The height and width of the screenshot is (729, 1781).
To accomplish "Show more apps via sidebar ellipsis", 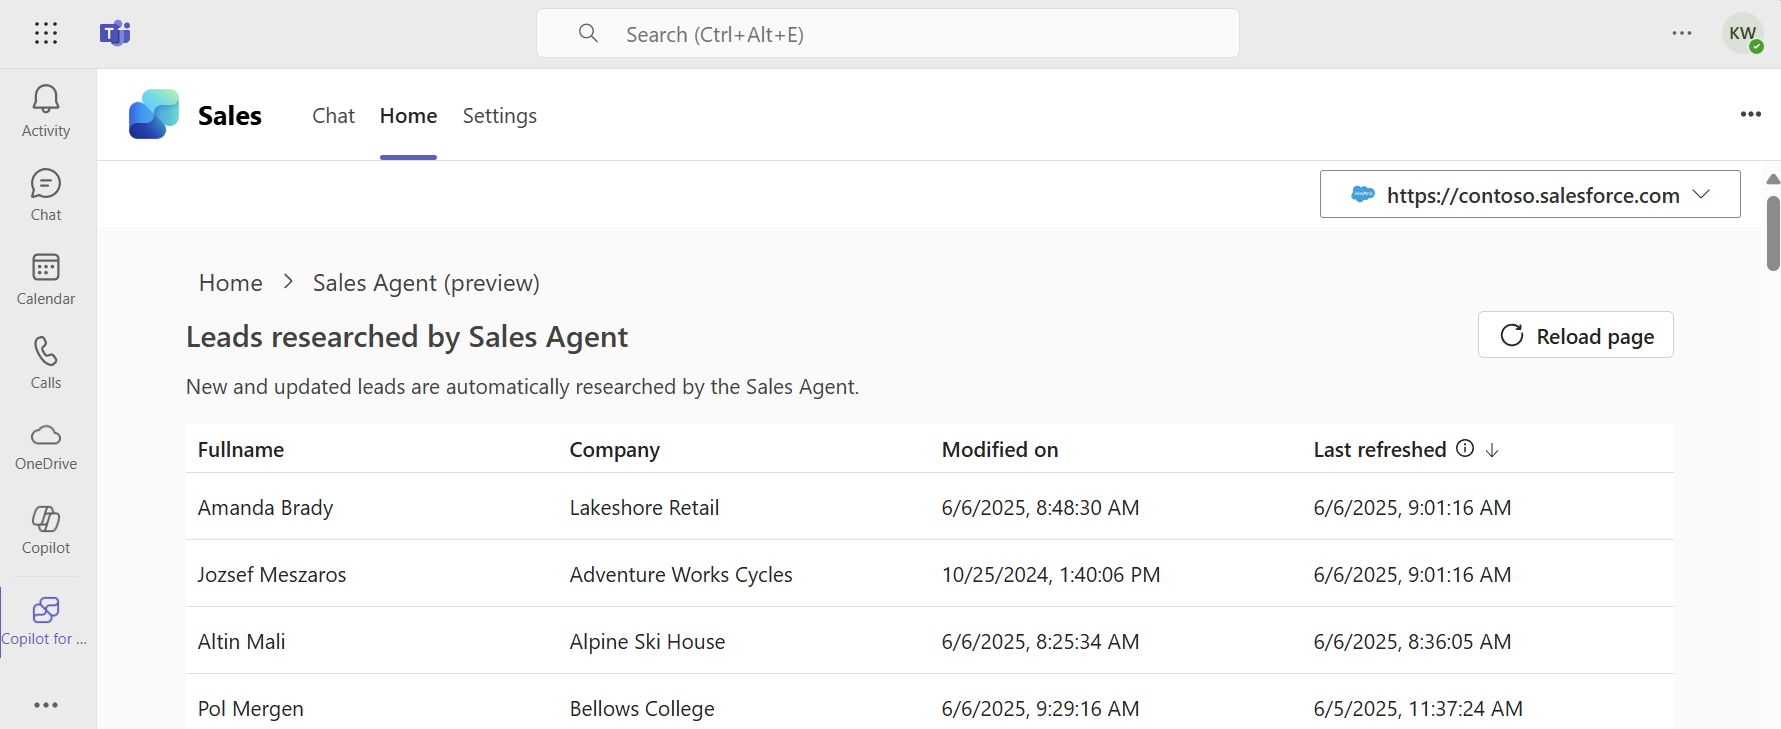I will tap(46, 705).
